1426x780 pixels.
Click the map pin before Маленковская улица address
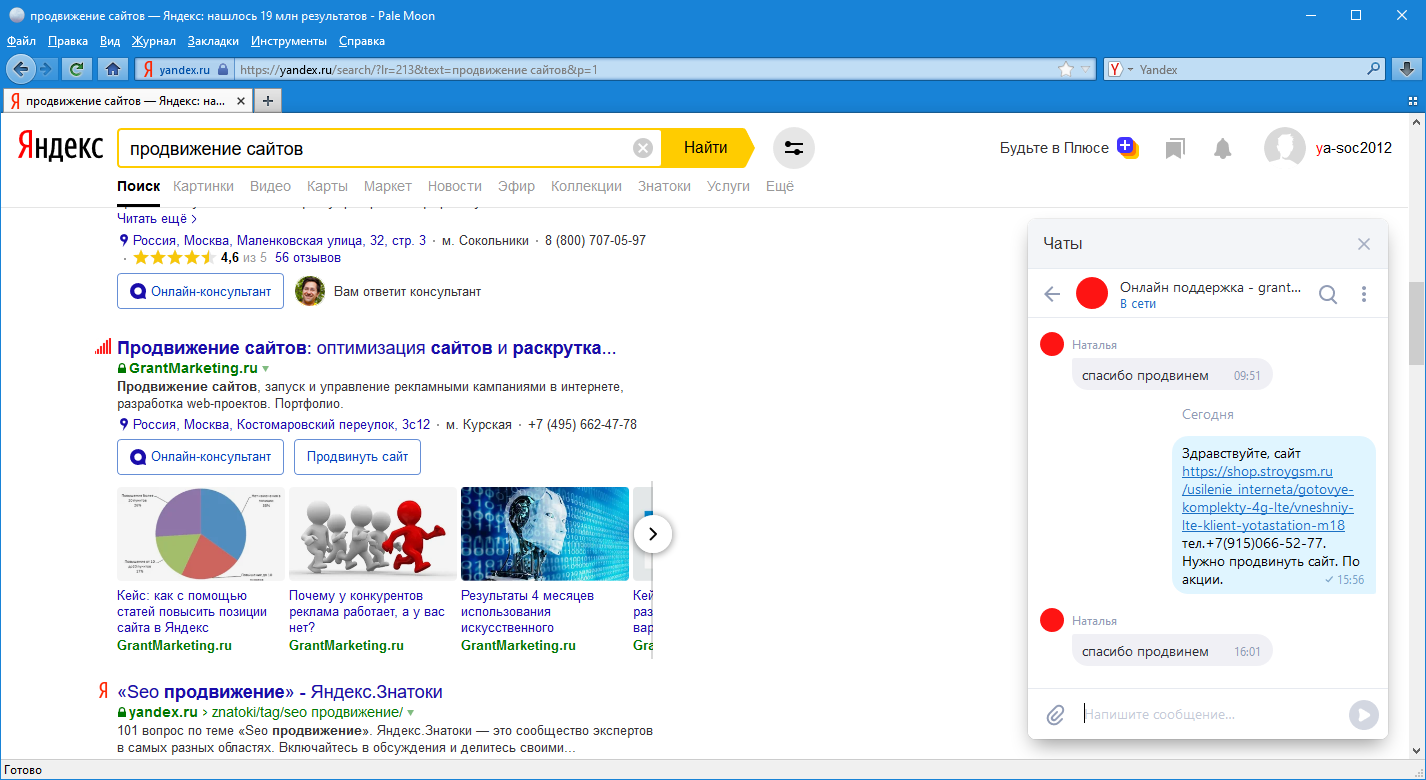pos(124,241)
